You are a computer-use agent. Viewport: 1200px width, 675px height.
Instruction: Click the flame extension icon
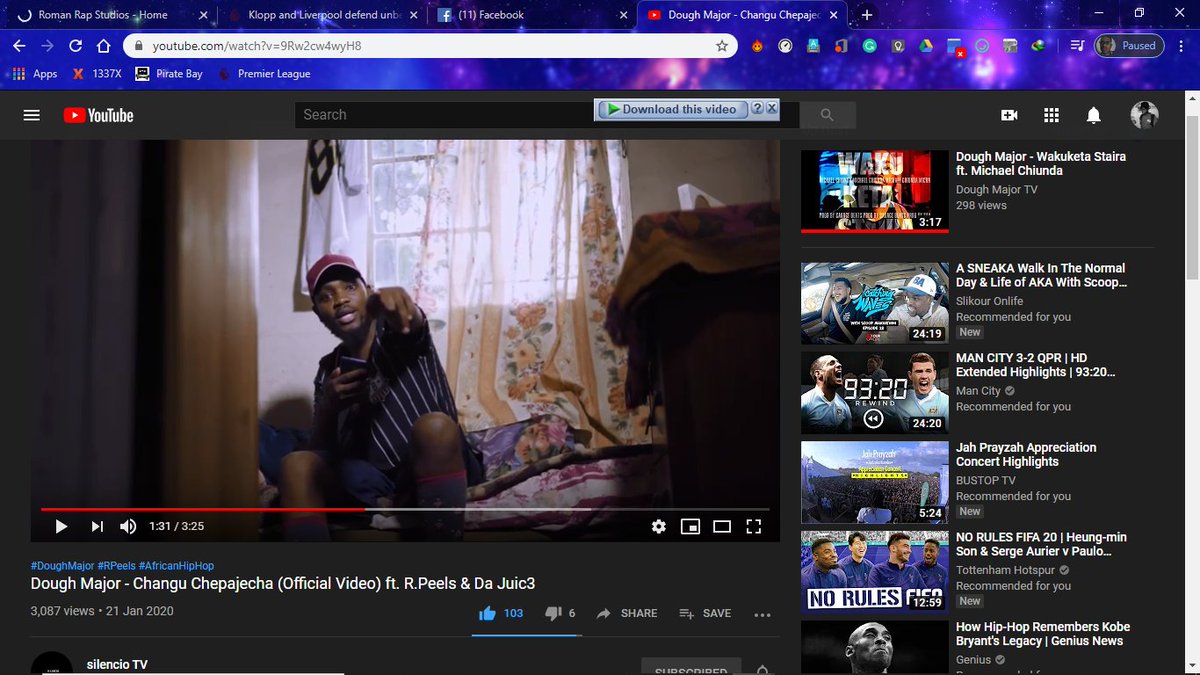tap(757, 46)
